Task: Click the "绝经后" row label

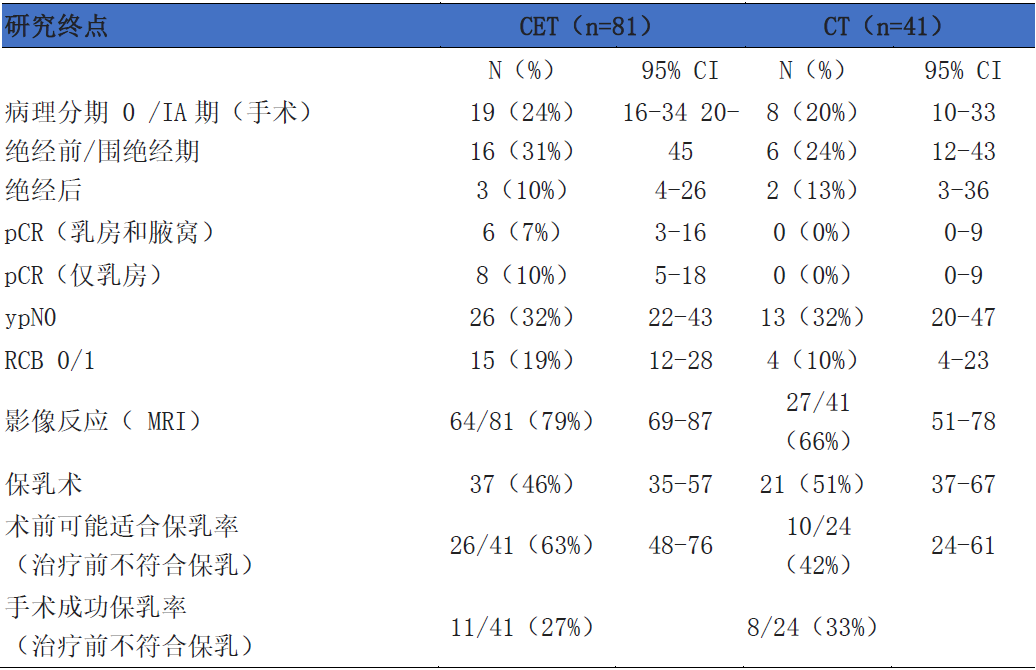Action: pos(44,190)
